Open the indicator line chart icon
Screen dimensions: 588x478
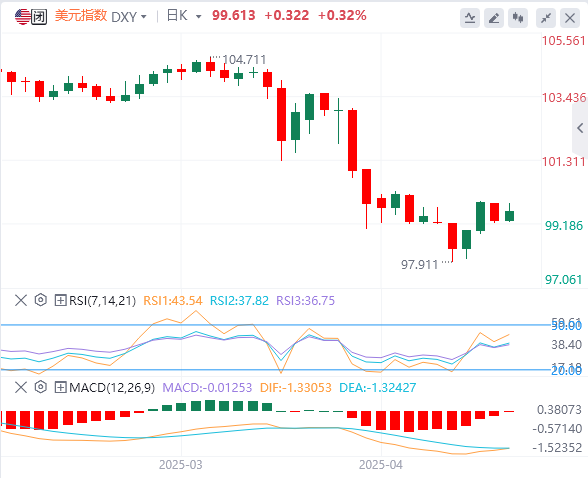coord(470,18)
